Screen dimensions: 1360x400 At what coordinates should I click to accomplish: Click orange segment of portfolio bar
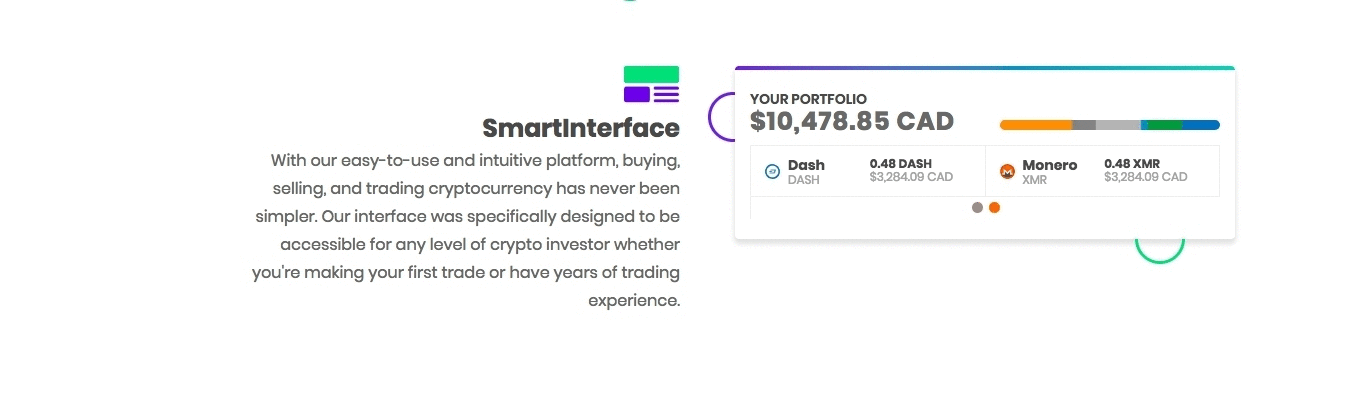pos(1035,125)
